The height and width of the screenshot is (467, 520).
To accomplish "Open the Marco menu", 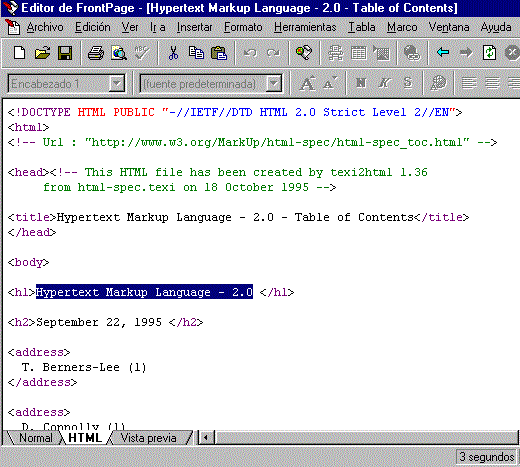I will 402,27.
